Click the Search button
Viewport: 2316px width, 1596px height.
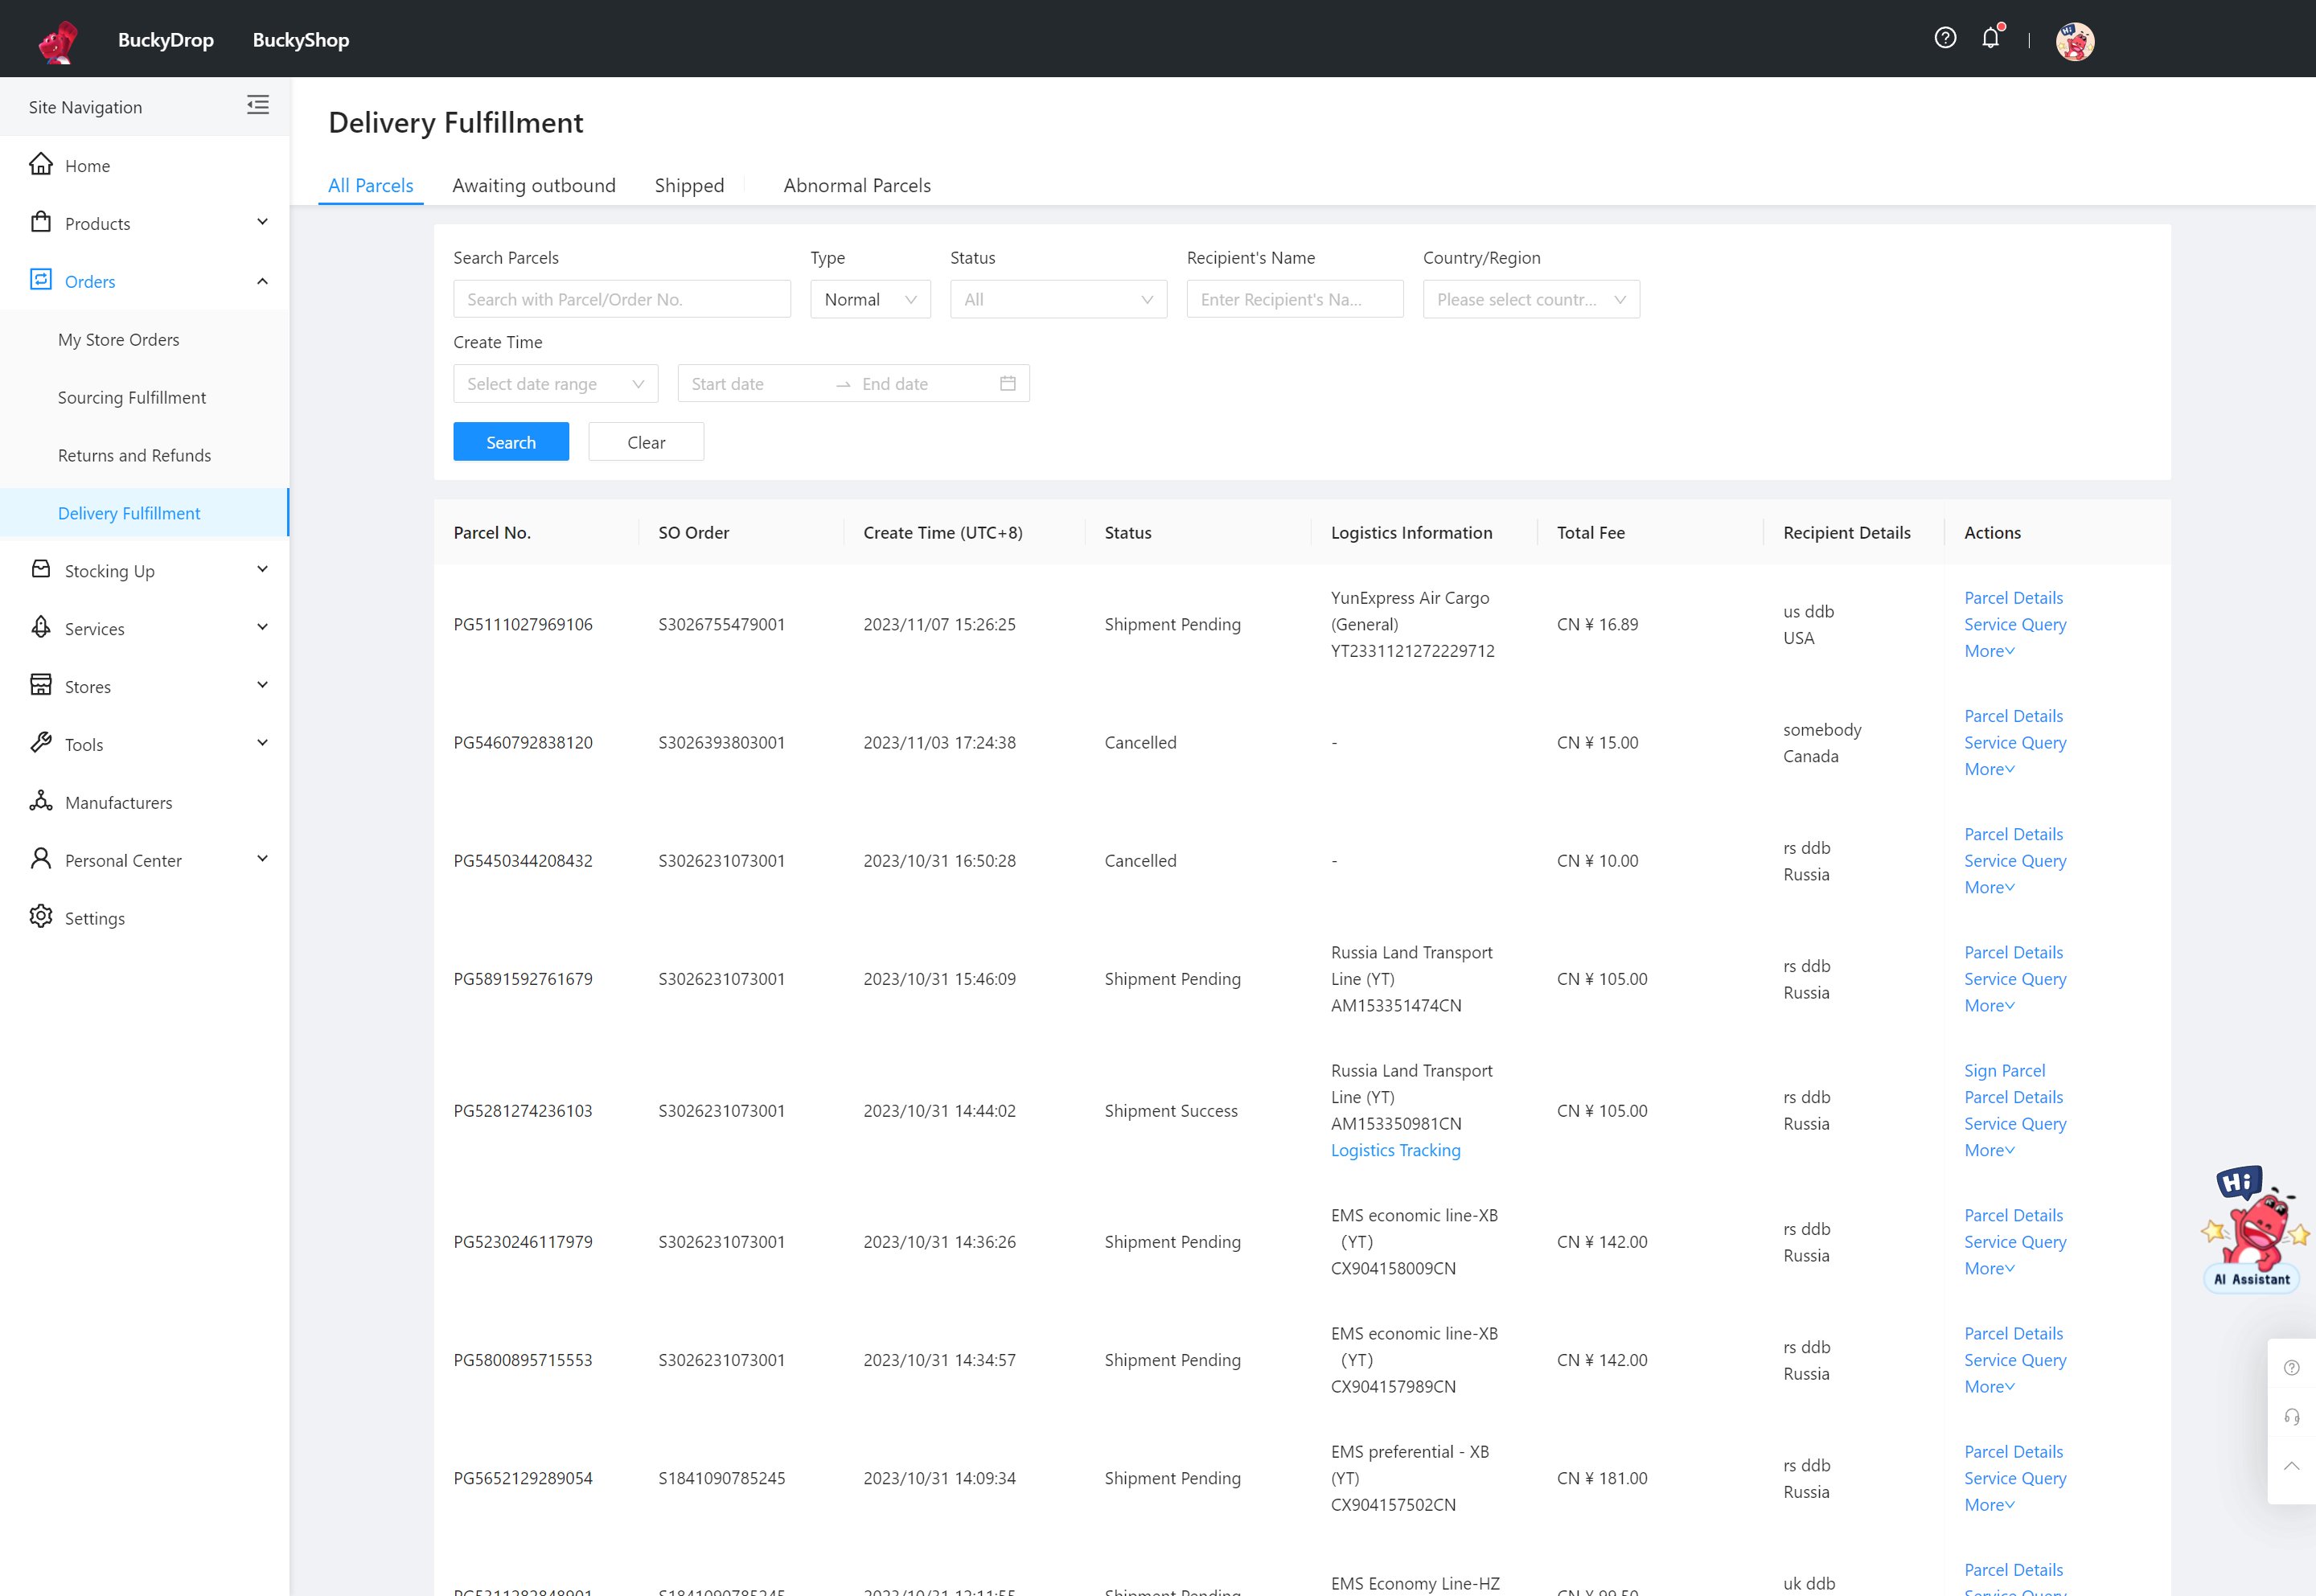point(511,441)
